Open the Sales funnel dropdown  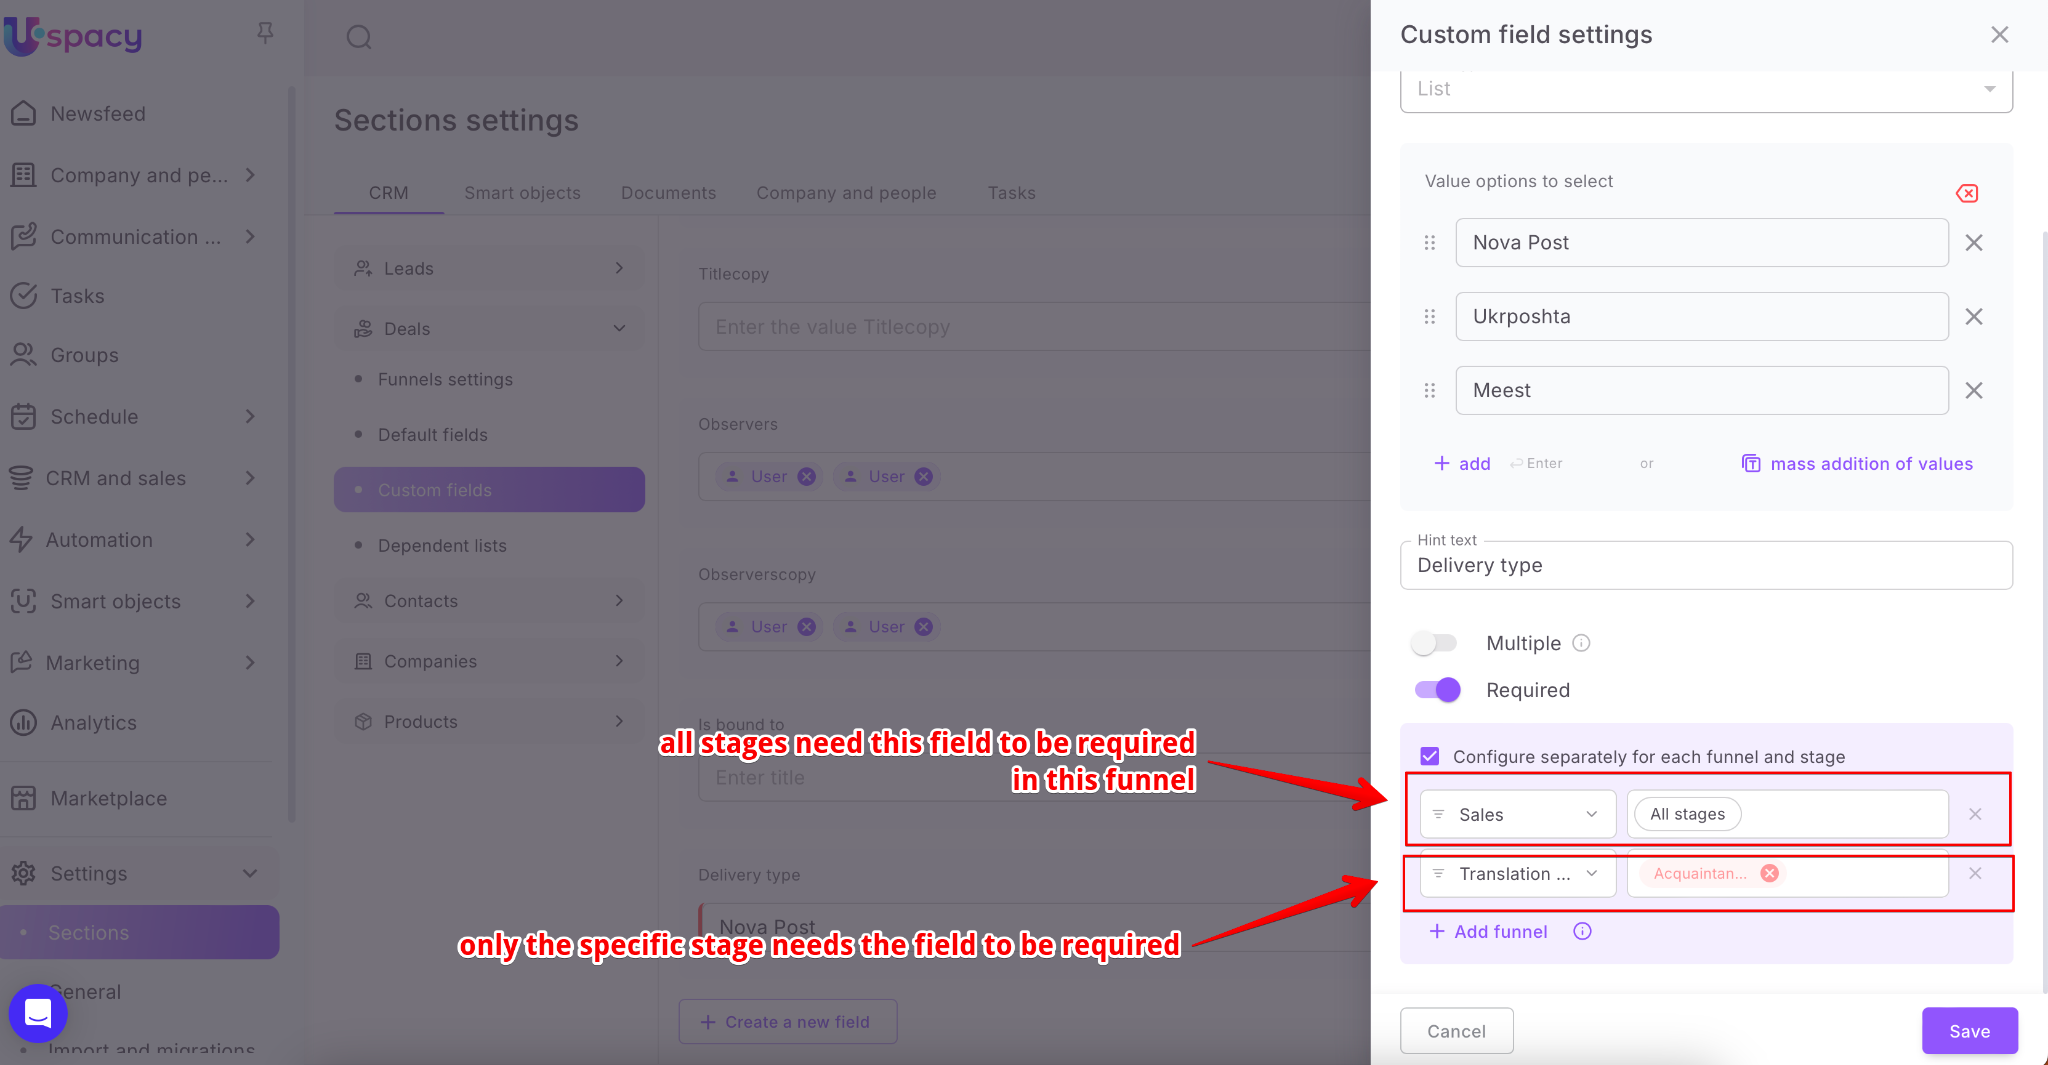[1517, 814]
